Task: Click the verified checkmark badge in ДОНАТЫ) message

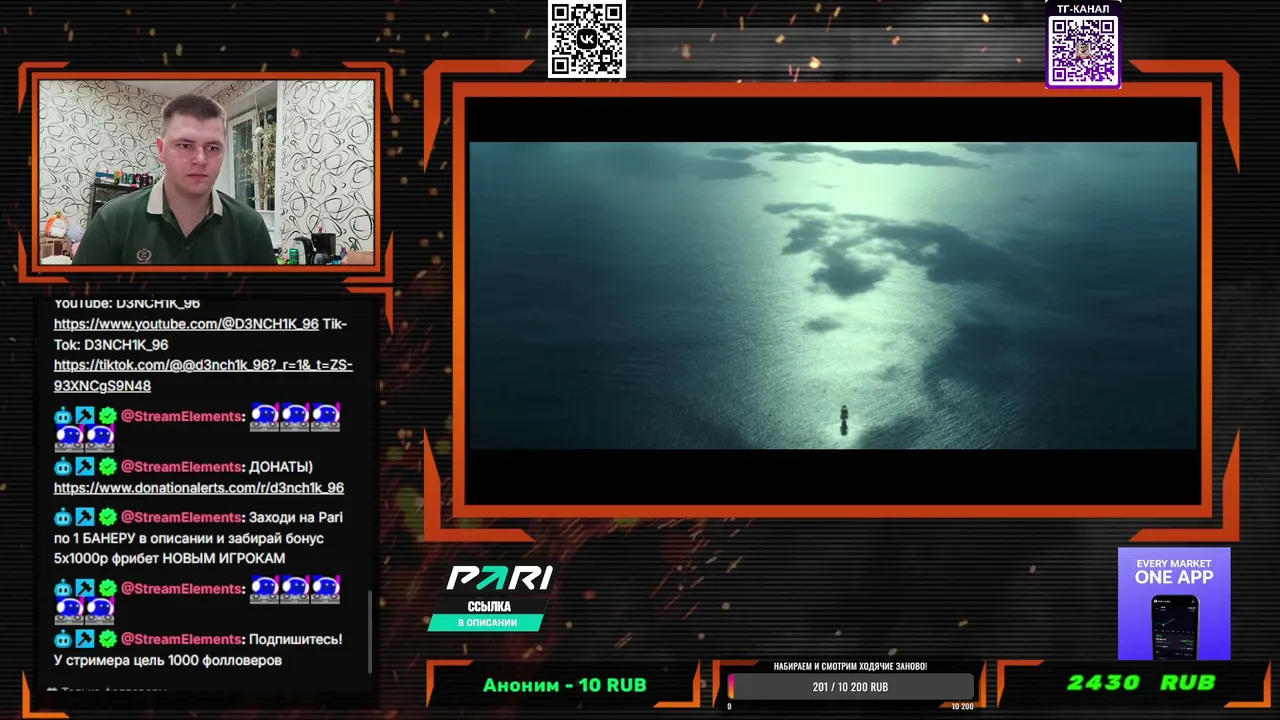Action: pyautogui.click(x=108, y=467)
